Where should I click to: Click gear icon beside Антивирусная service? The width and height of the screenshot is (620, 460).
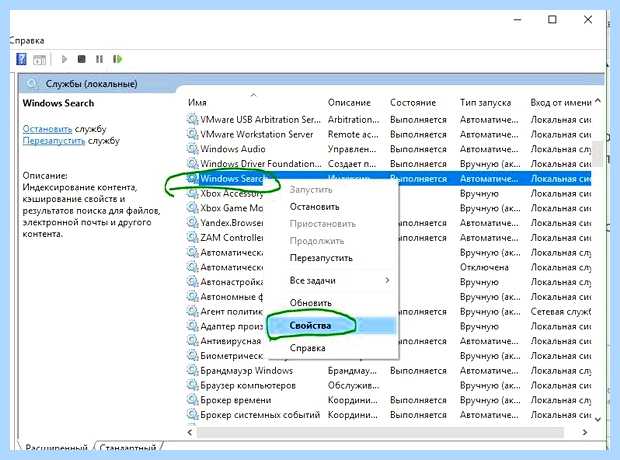[192, 341]
